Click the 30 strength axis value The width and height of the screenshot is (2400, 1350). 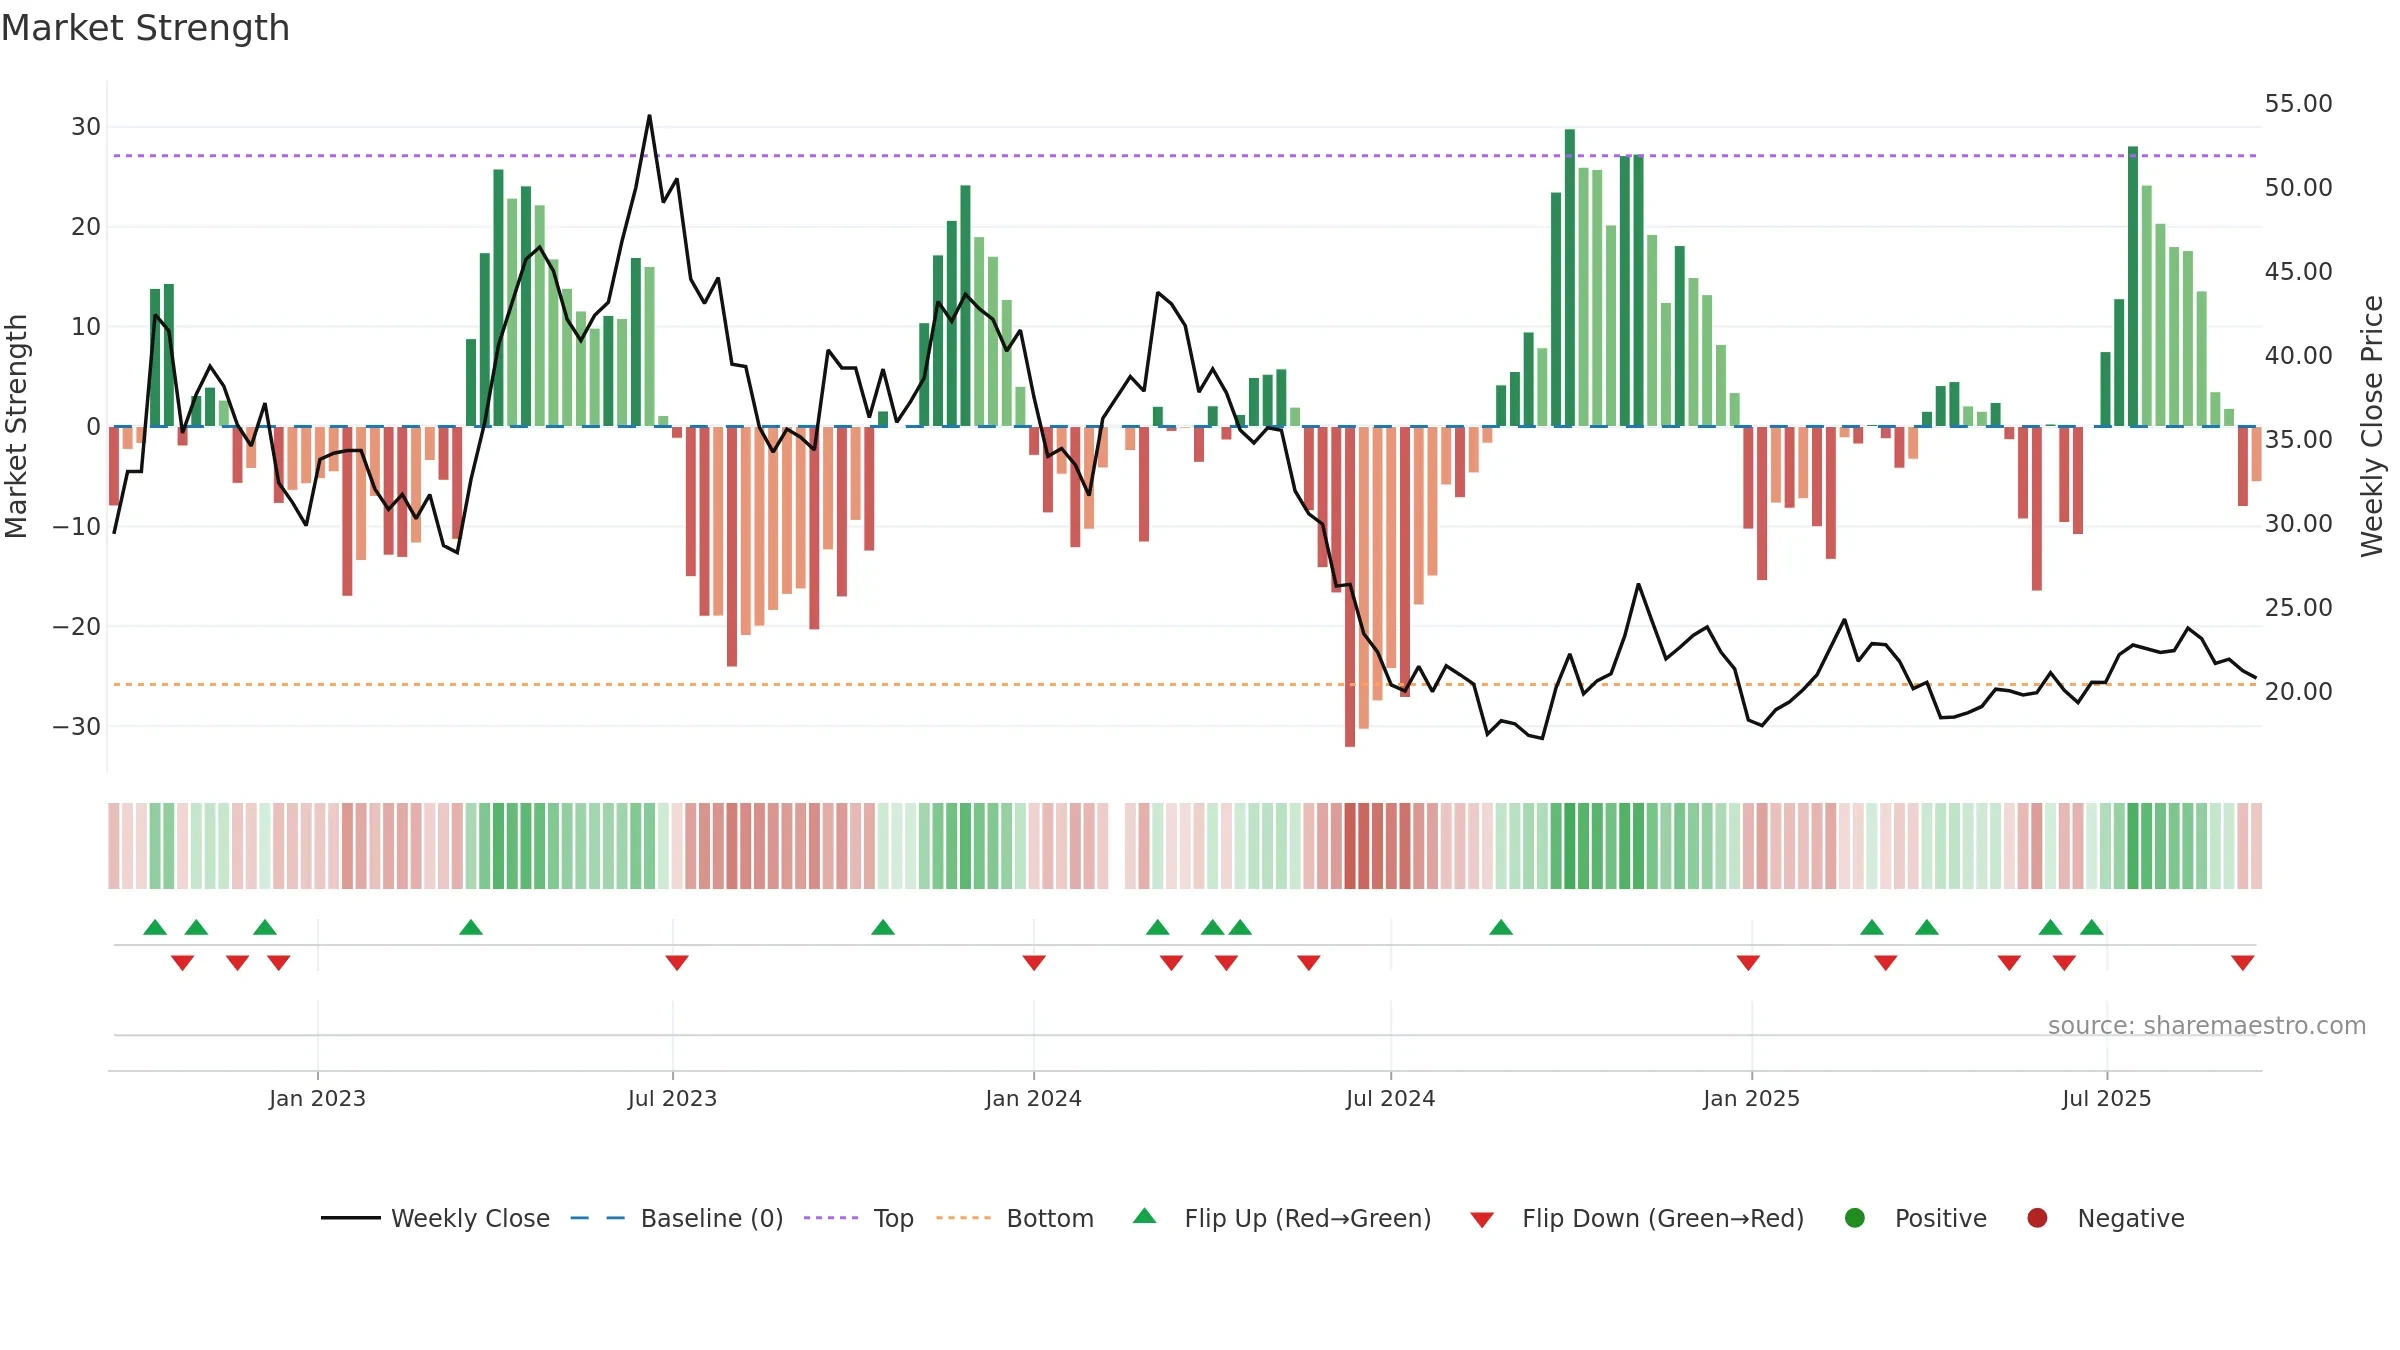point(86,127)
